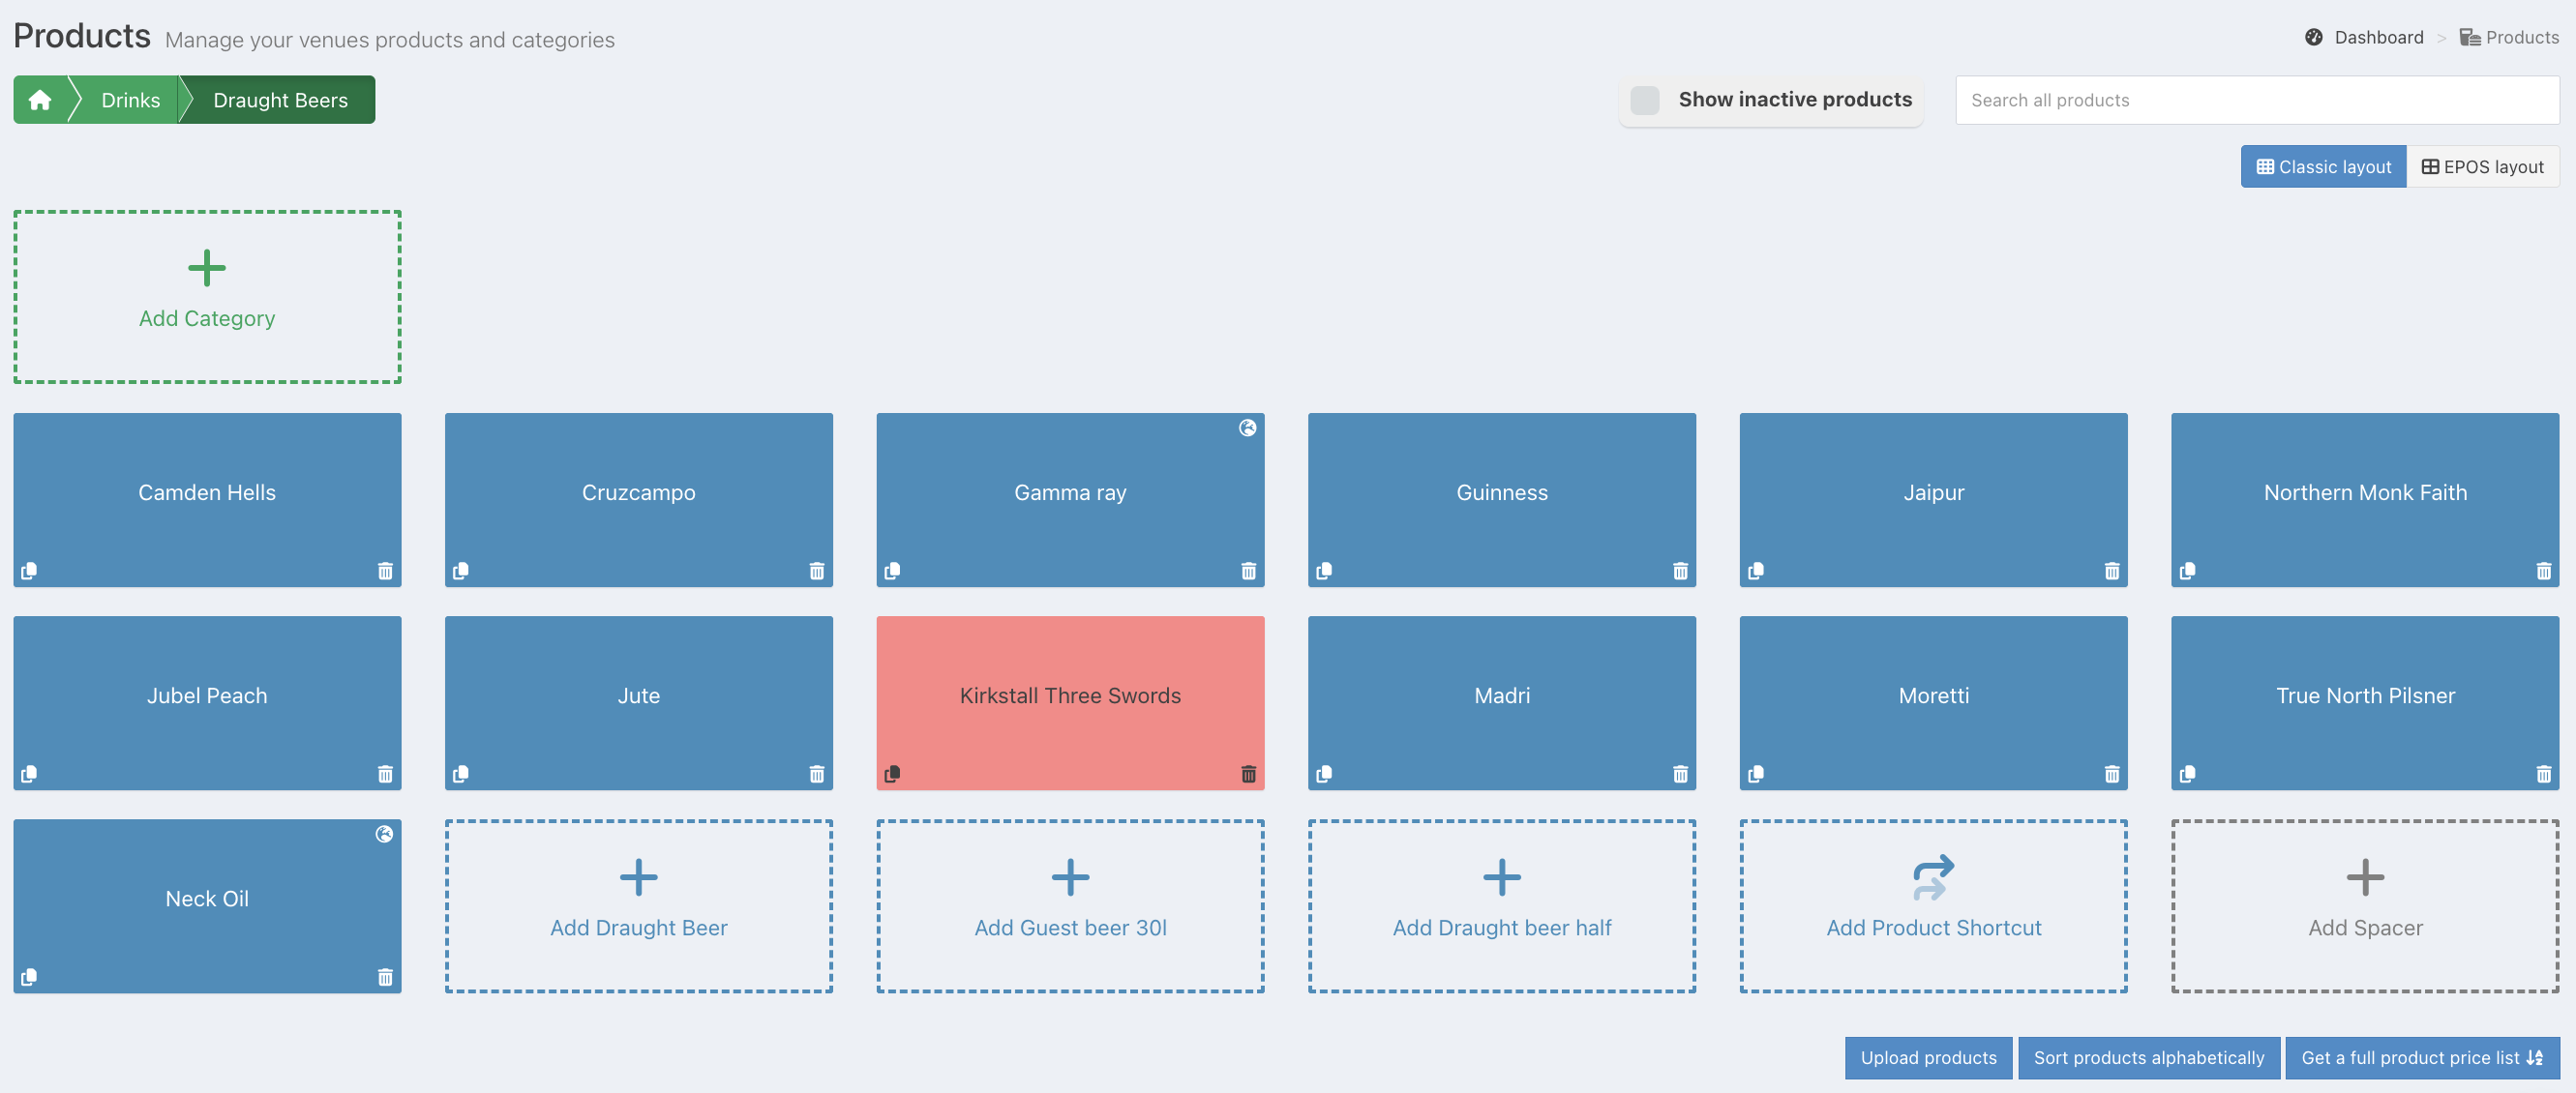The height and width of the screenshot is (1093, 2576).
Task: Switch to Classic layout
Action: click(2323, 167)
